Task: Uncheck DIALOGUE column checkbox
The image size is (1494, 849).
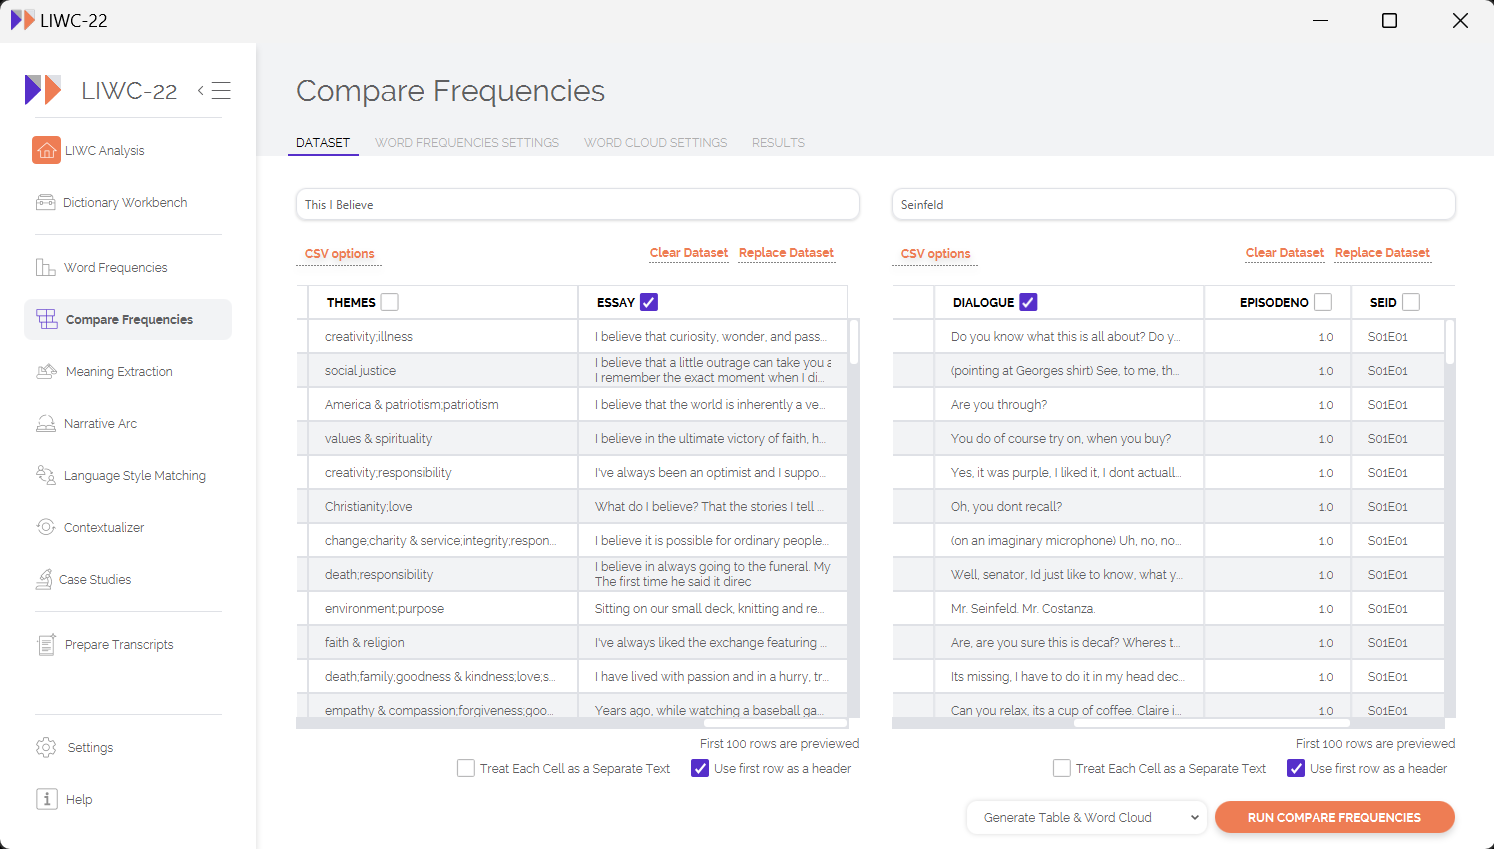Action: [1028, 302]
